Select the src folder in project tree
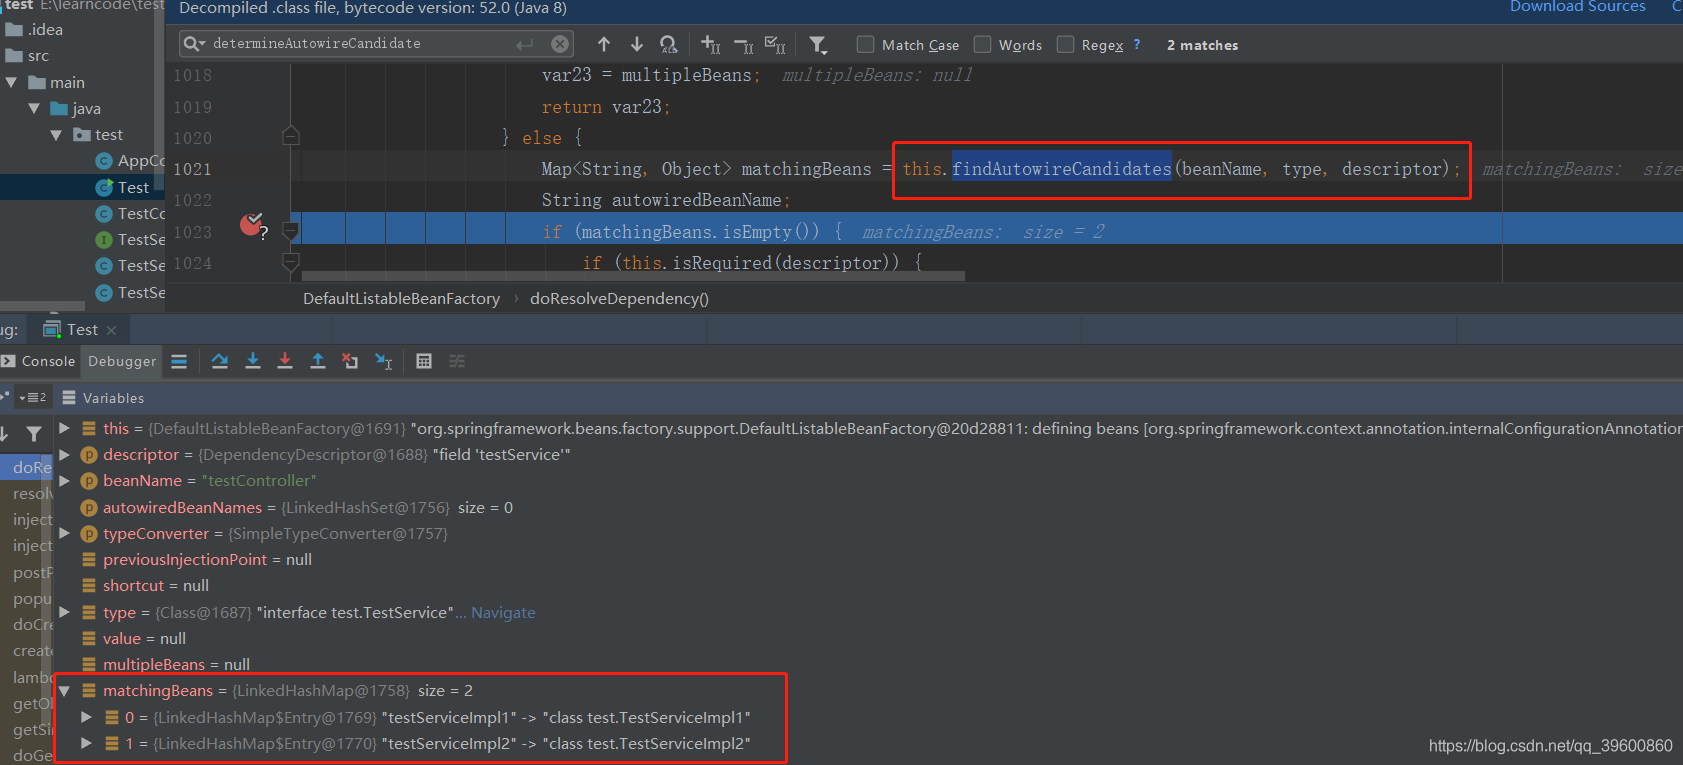Viewport: 1683px width, 765px height. point(28,56)
